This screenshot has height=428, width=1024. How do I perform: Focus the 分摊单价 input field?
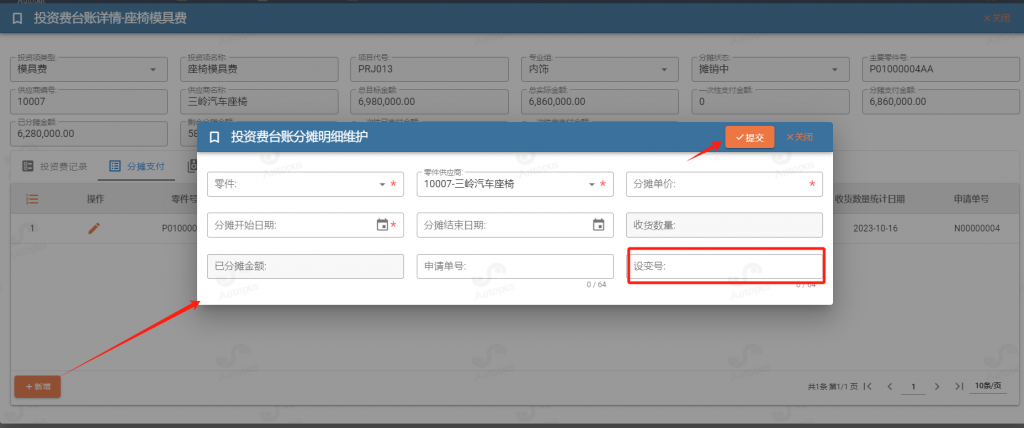[x=724, y=184]
